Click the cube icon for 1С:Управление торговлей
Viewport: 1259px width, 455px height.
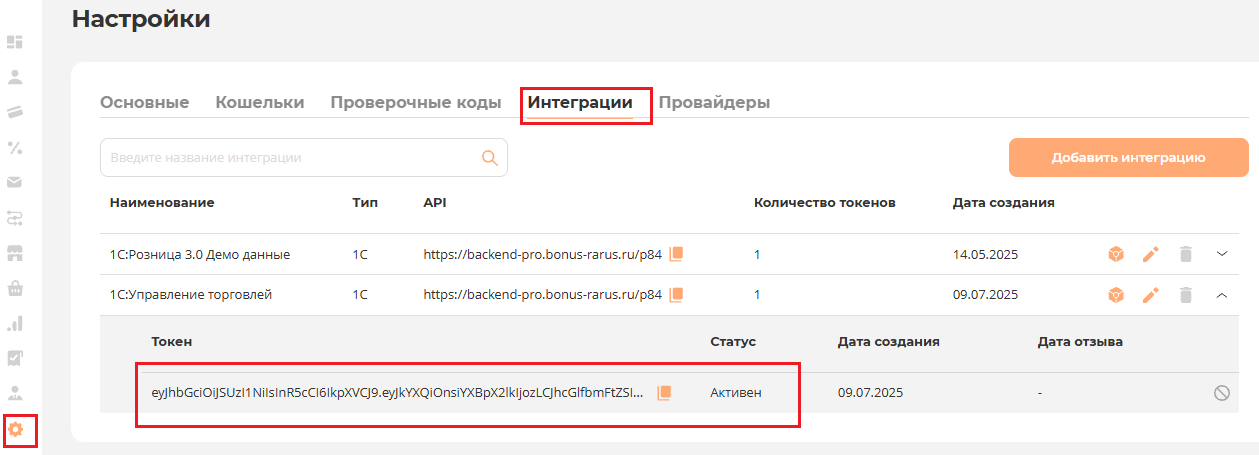(x=1116, y=294)
